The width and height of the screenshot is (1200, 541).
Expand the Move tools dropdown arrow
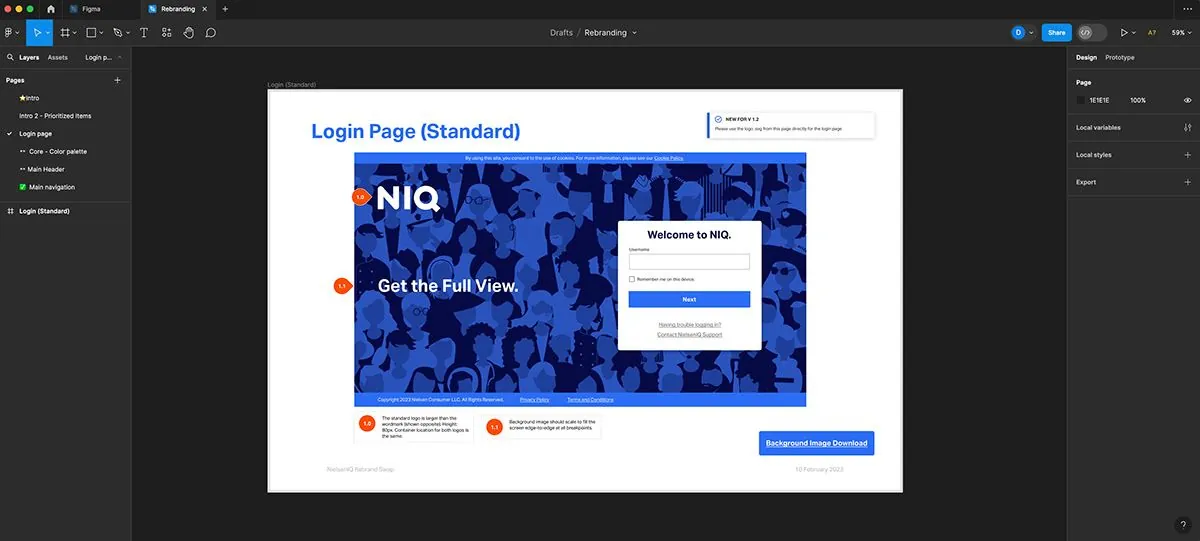[x=48, y=33]
